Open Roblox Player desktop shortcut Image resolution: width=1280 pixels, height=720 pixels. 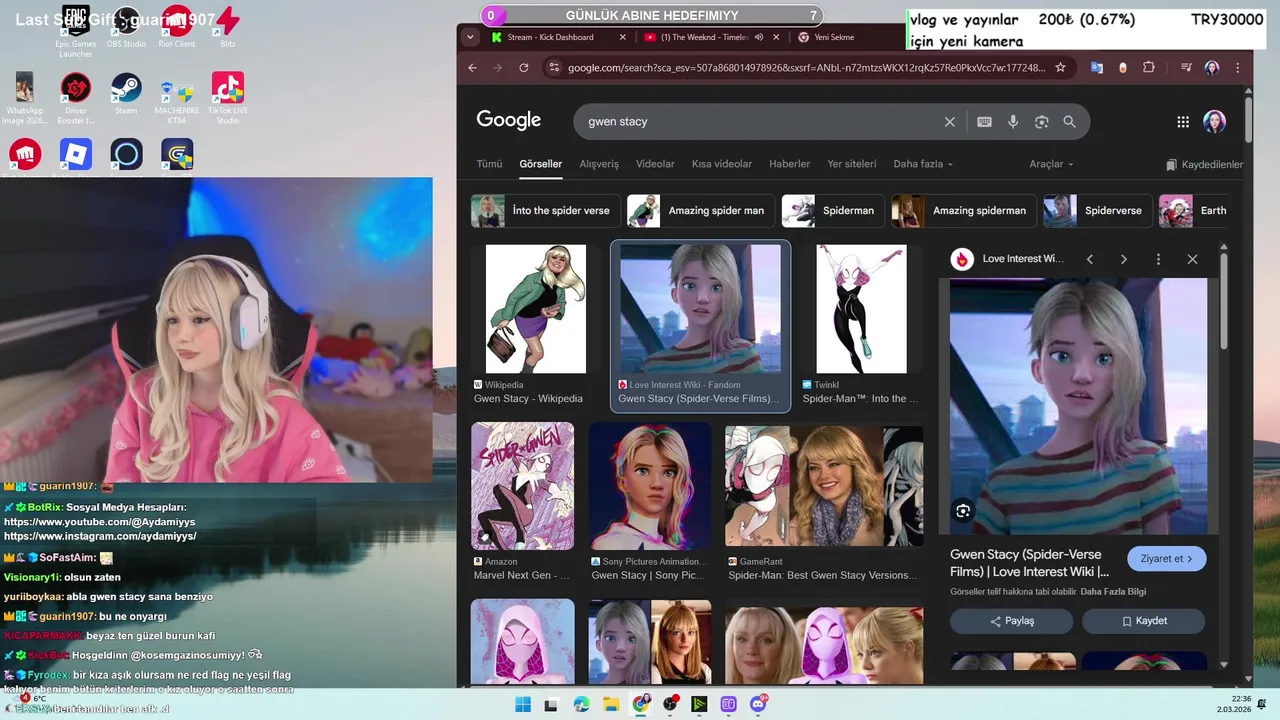(x=76, y=155)
